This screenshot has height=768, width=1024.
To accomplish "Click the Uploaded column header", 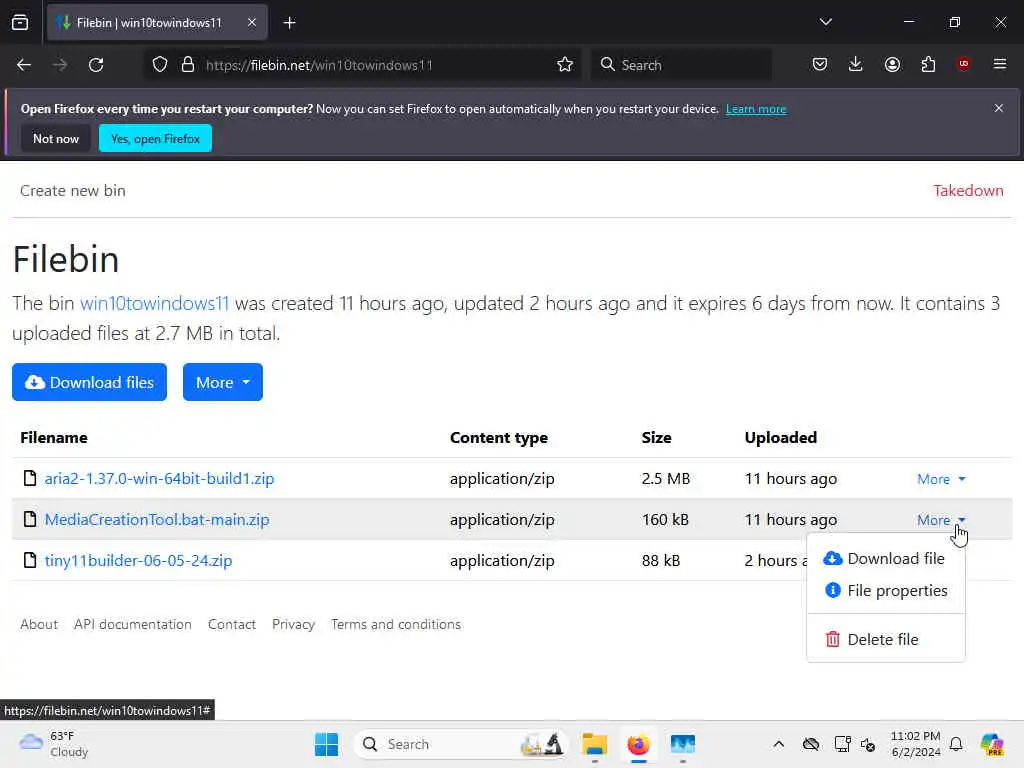I will click(x=780, y=438).
